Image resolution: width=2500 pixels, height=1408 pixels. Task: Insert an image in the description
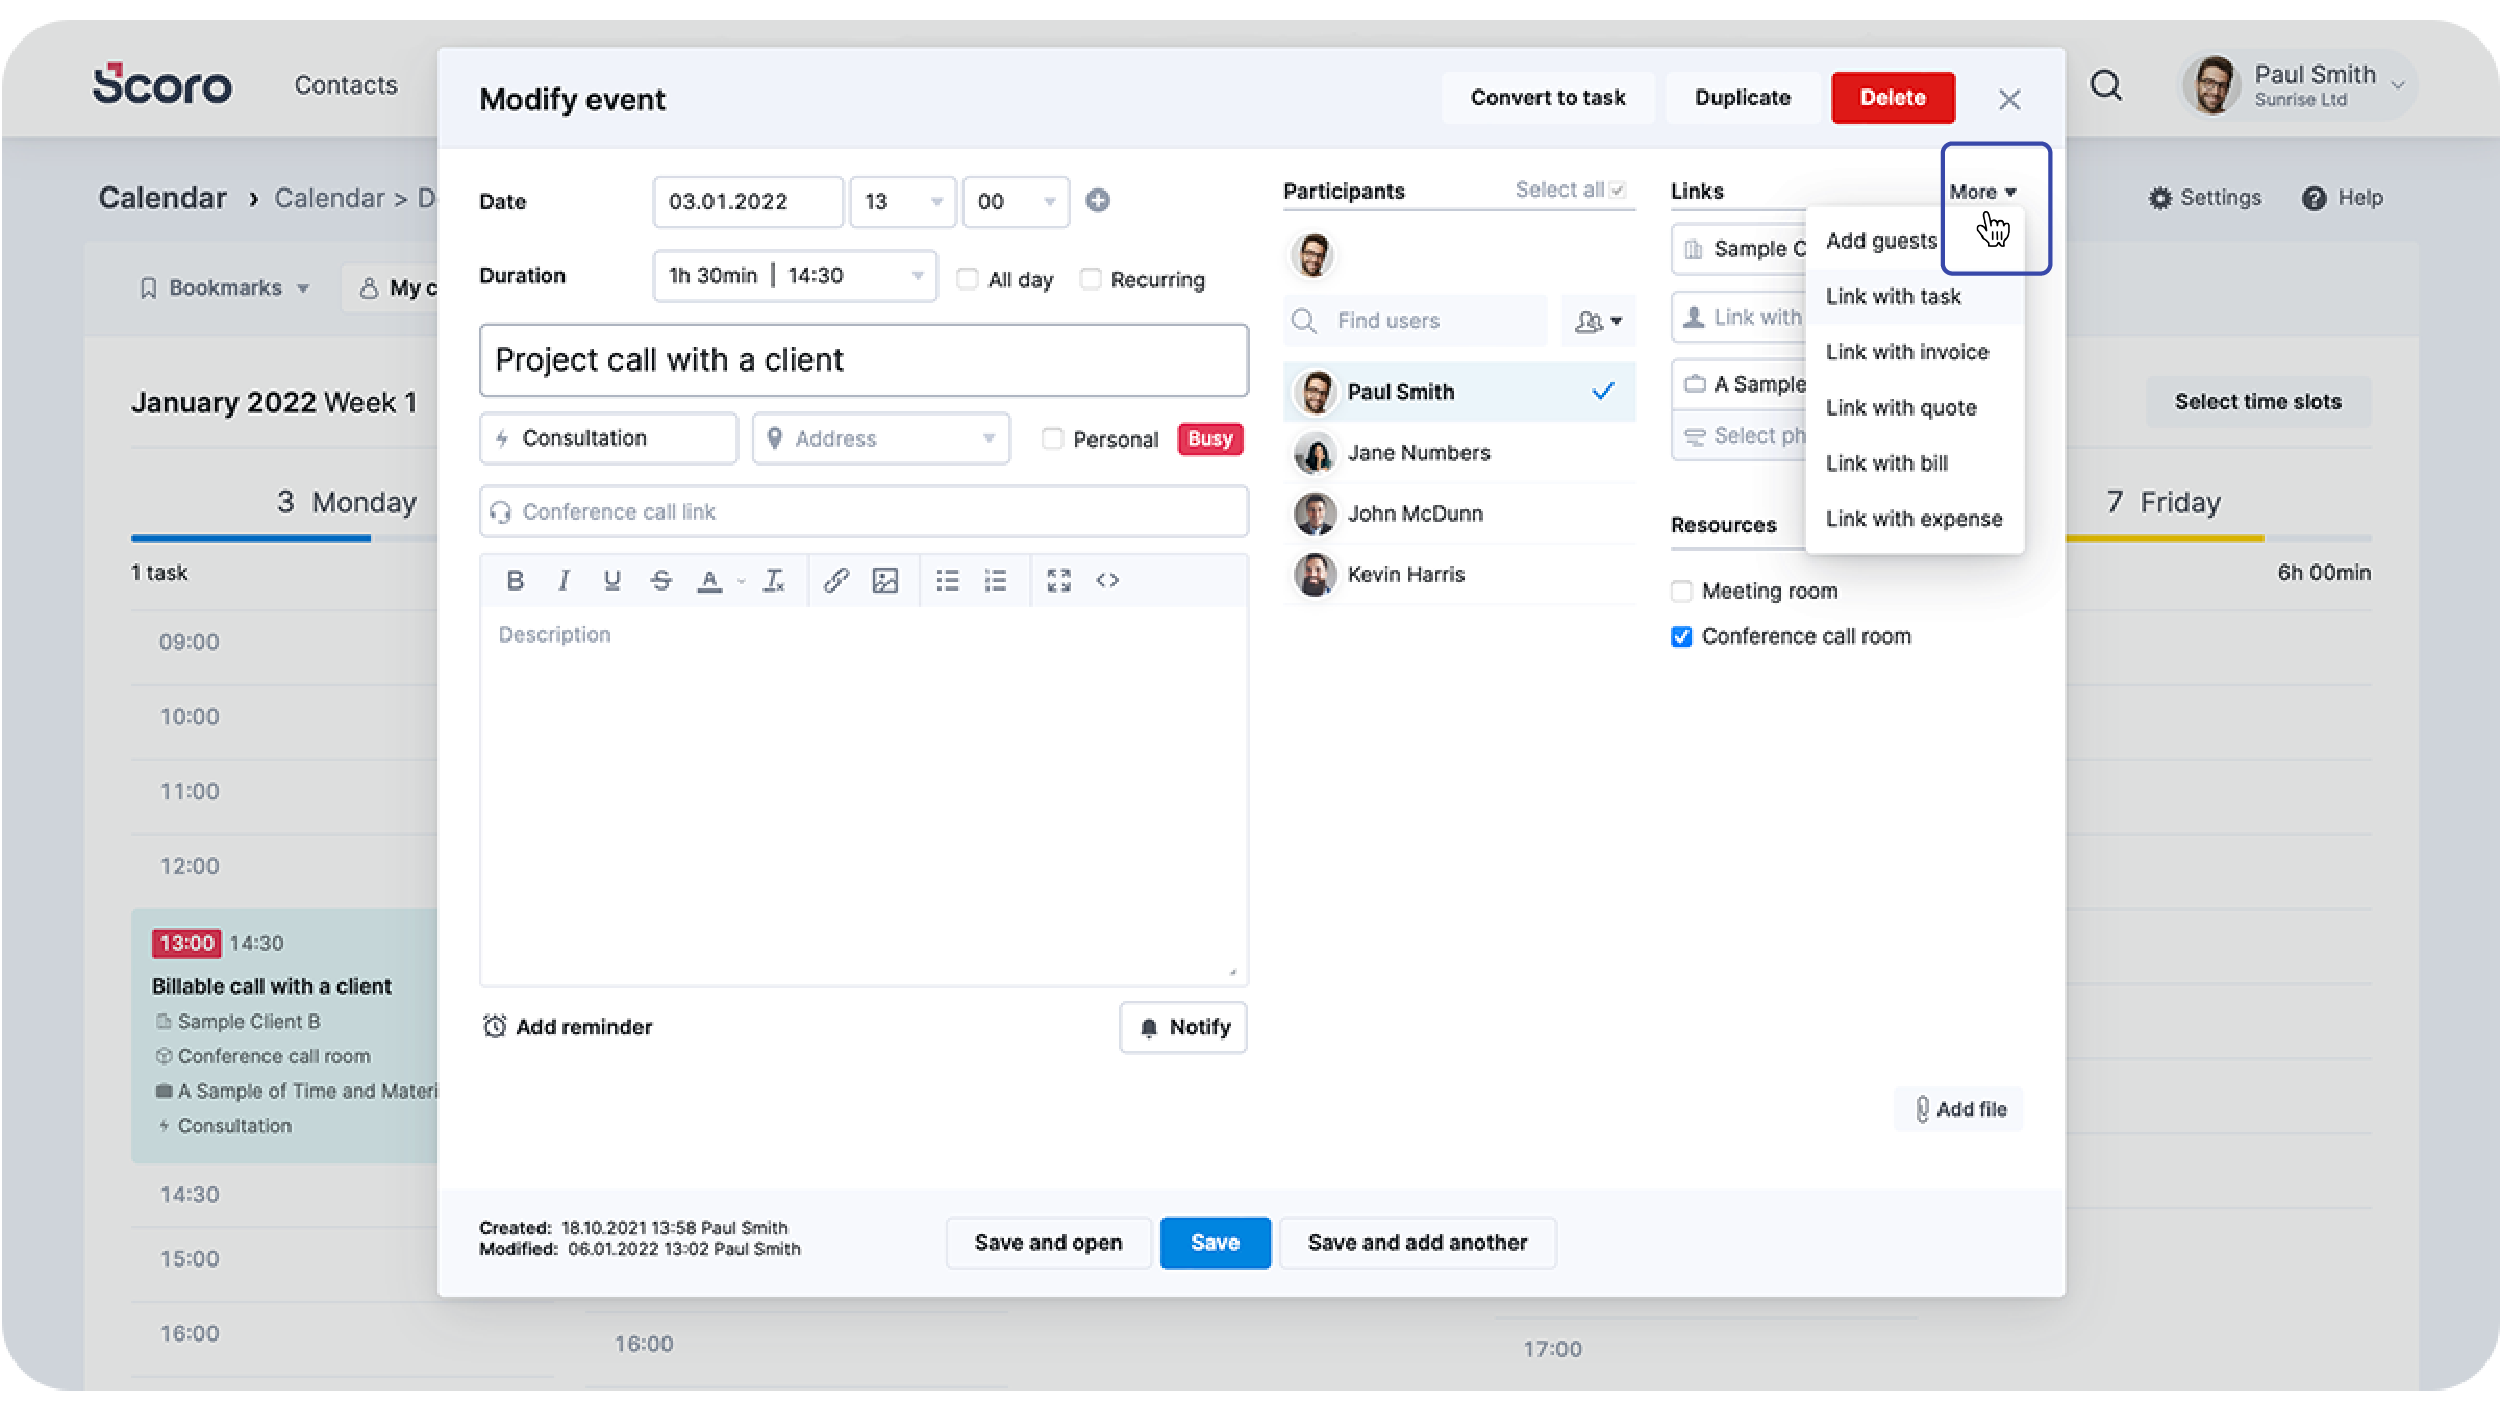[885, 580]
